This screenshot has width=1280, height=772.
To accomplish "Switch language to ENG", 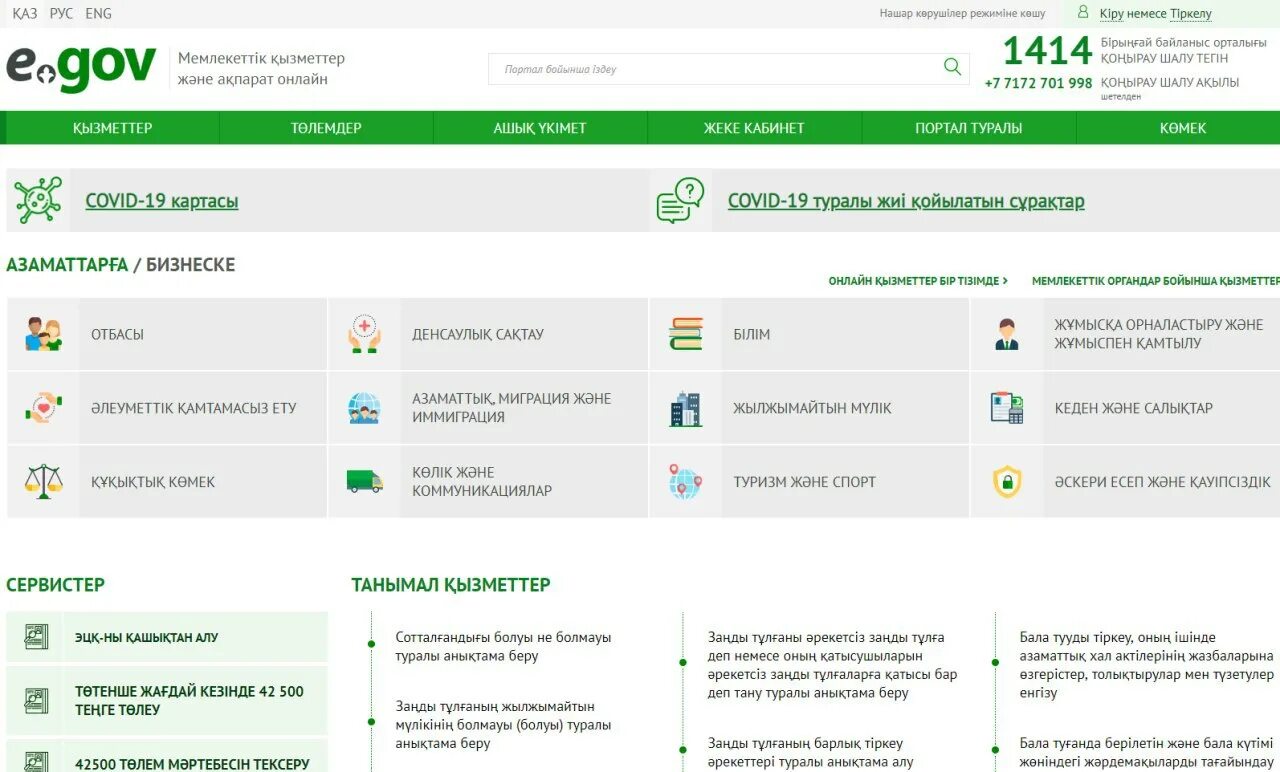I will 99,13.
